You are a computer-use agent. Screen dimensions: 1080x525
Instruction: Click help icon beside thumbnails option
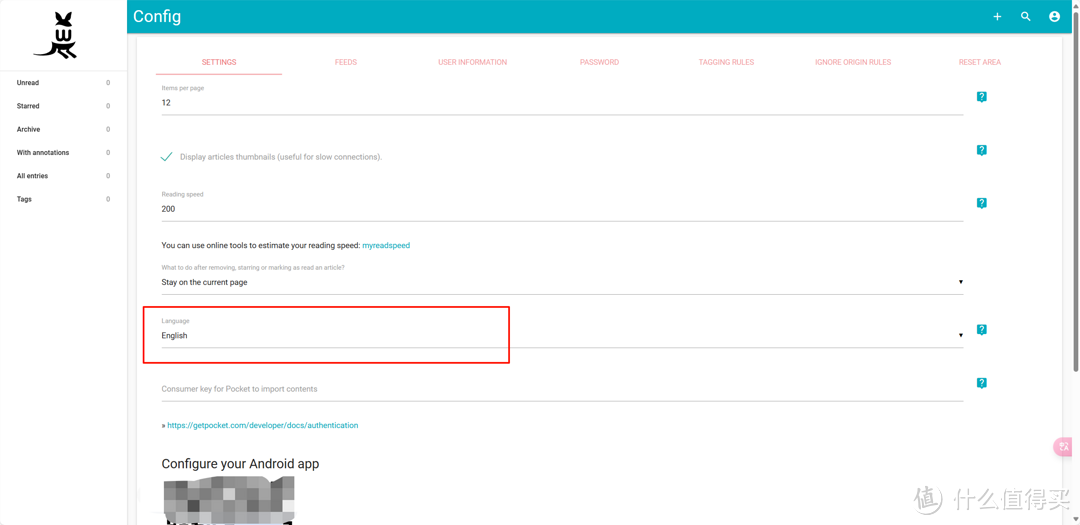[x=981, y=150]
